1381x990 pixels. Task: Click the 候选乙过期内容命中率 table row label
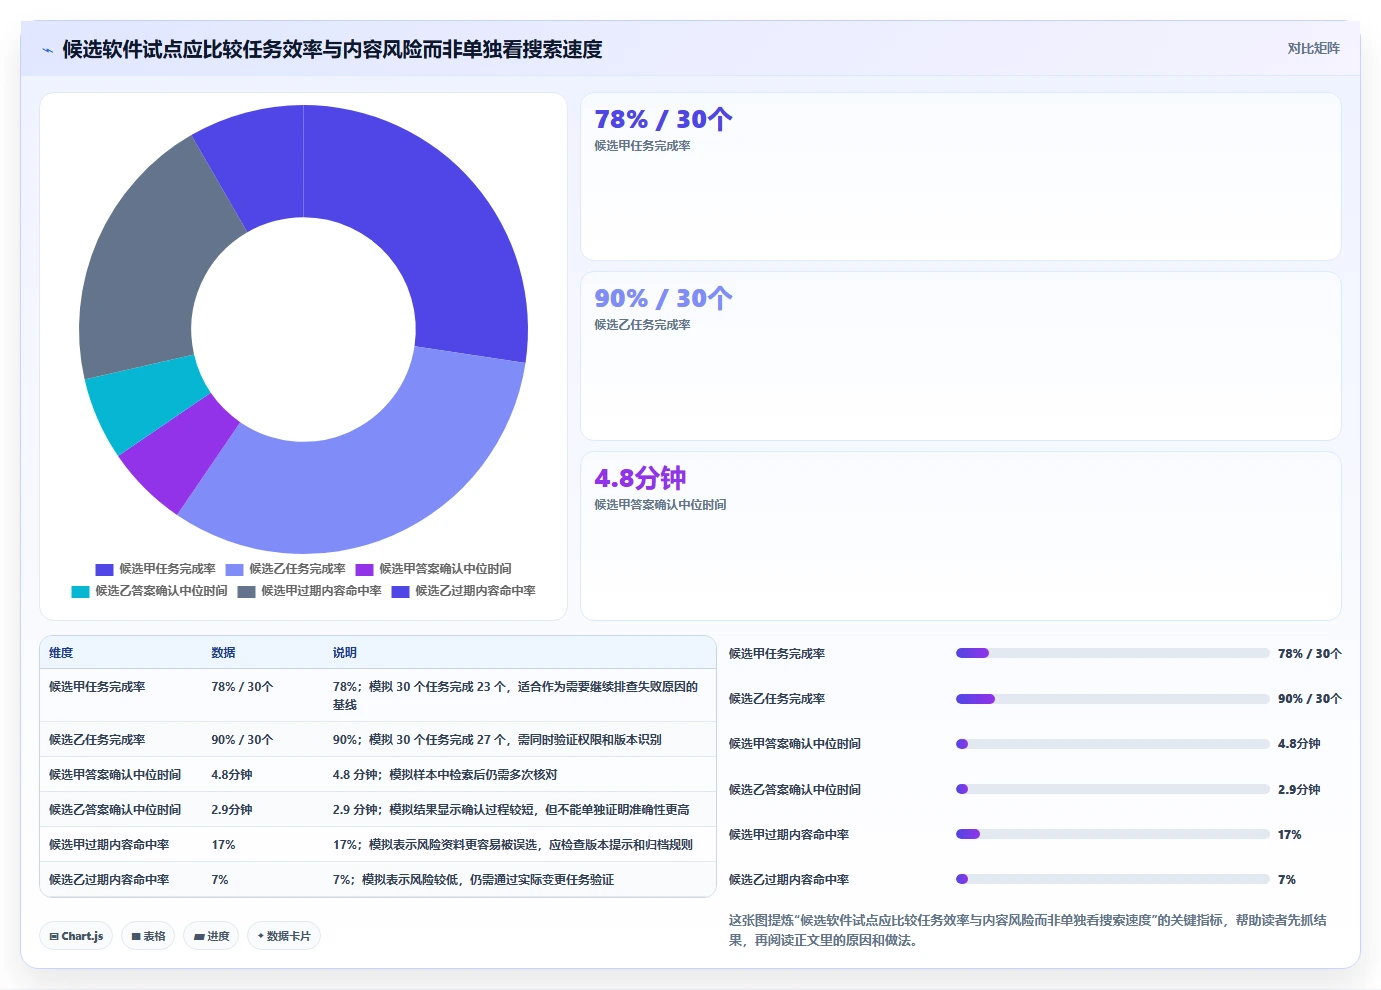click(x=109, y=880)
